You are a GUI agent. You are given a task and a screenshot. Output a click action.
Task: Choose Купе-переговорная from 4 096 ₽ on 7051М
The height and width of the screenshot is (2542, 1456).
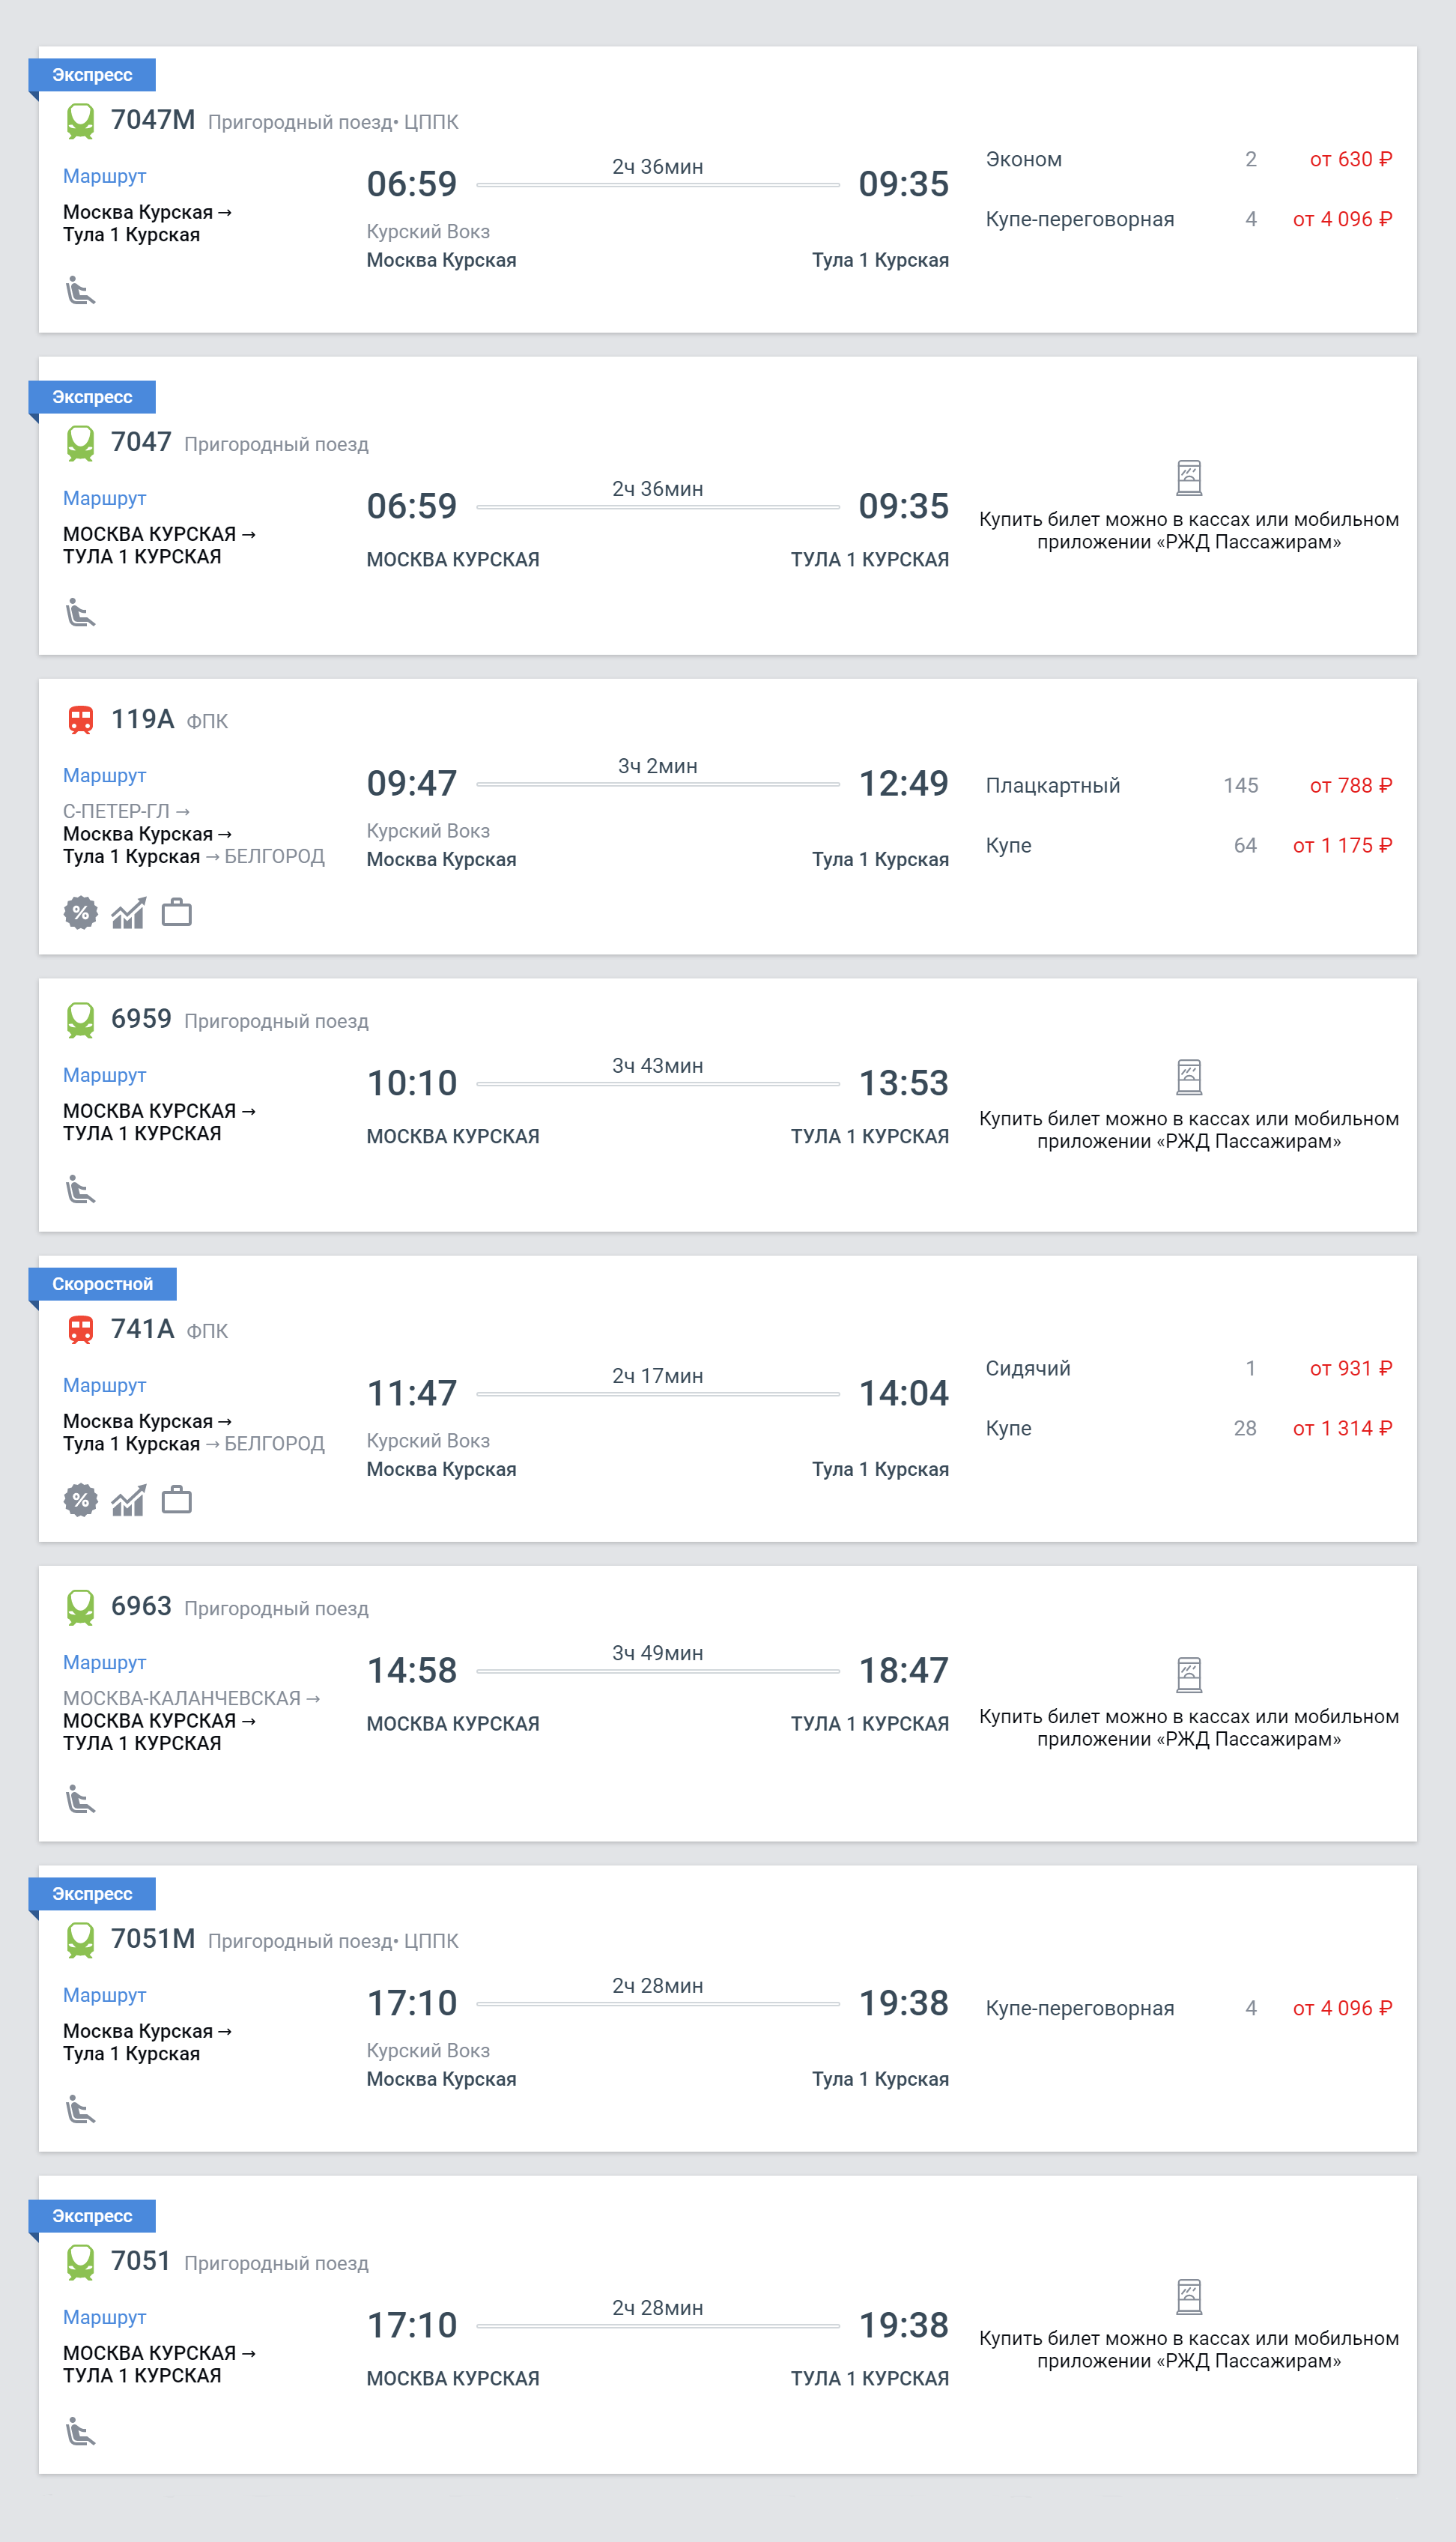(x=1189, y=2008)
